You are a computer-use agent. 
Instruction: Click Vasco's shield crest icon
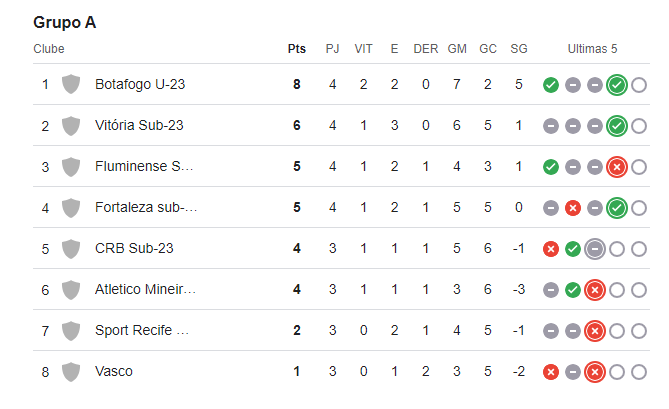(x=71, y=371)
